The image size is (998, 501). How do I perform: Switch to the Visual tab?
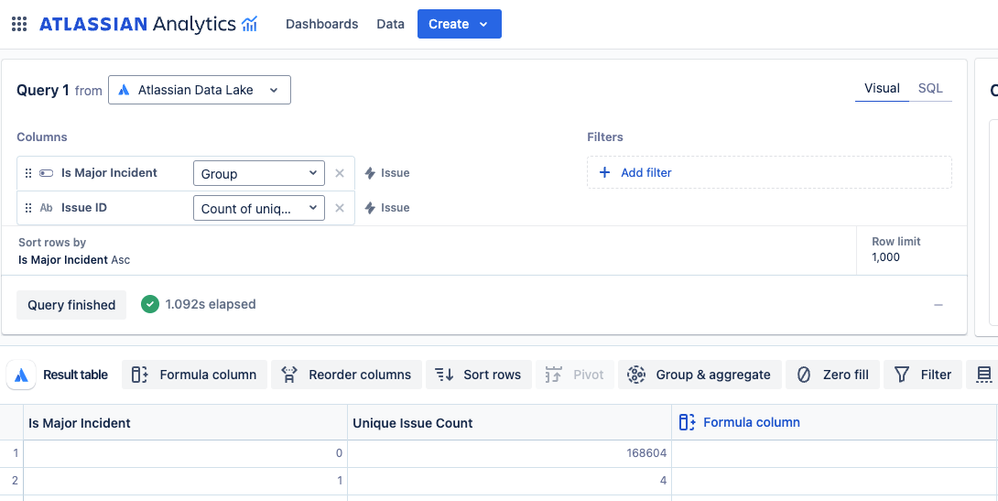click(882, 88)
